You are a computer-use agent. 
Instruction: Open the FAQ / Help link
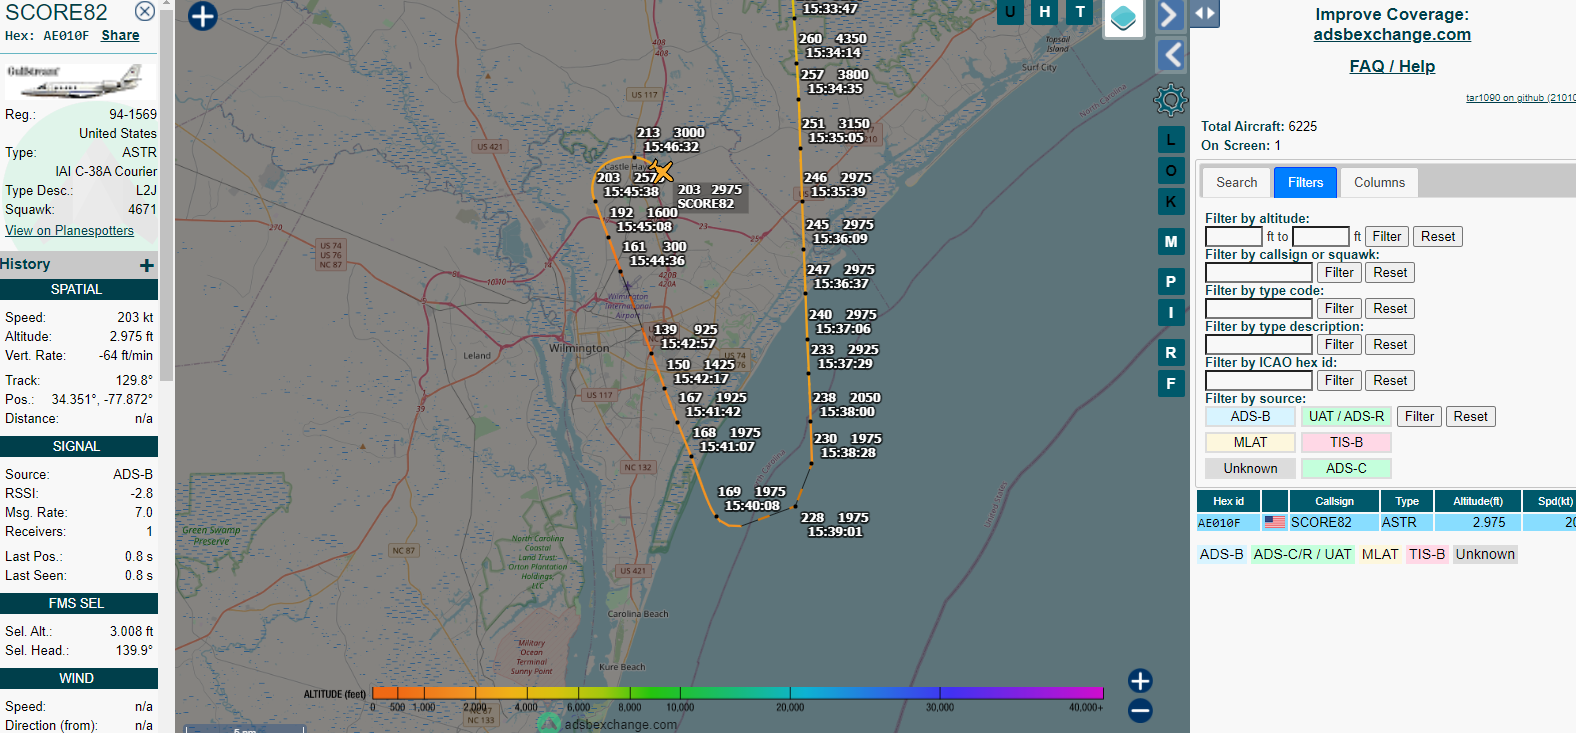point(1392,66)
